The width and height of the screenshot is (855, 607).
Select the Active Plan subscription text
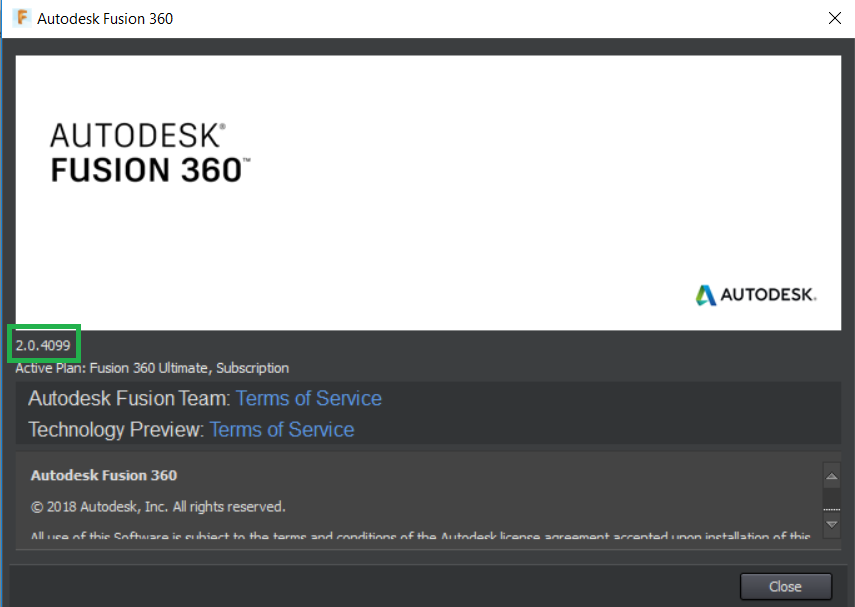pyautogui.click(x=150, y=368)
